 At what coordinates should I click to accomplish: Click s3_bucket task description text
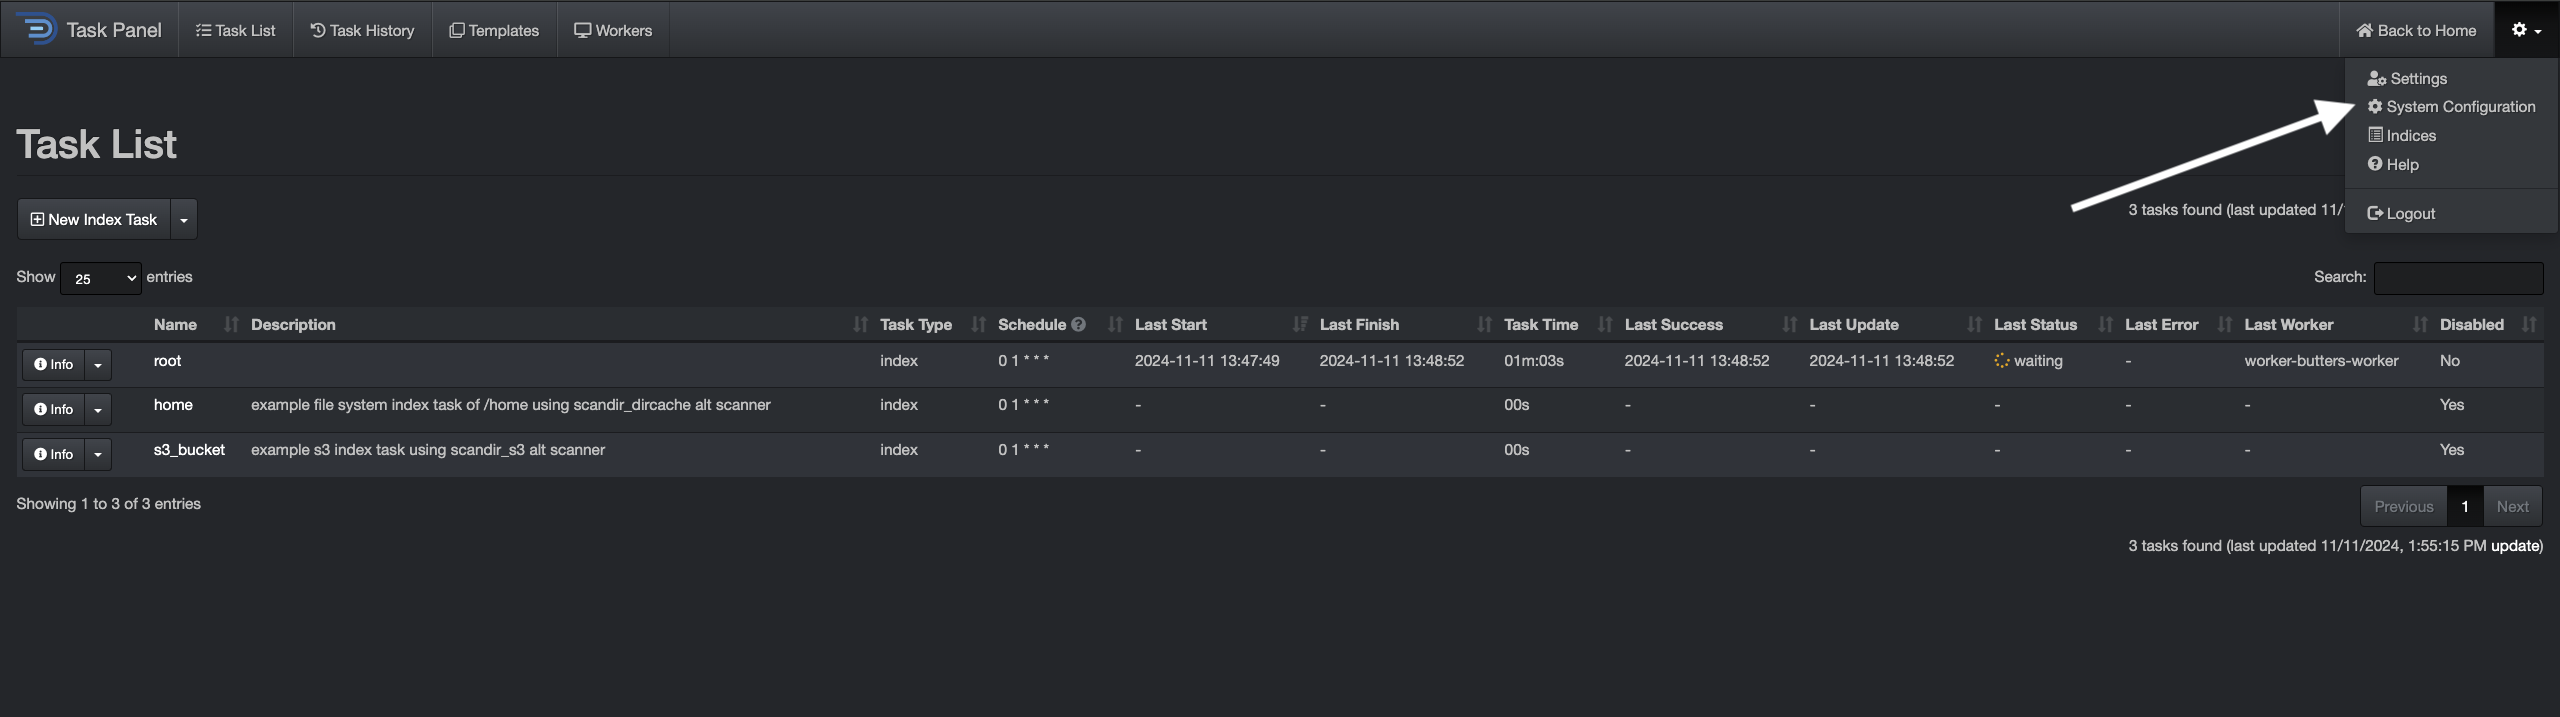428,450
